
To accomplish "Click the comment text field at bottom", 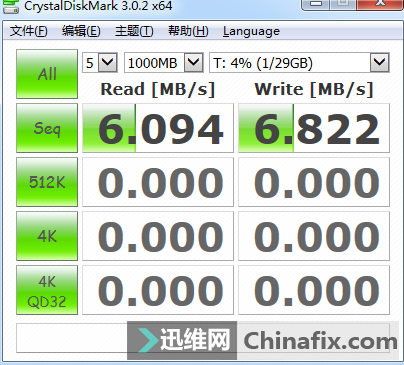I will coord(203,338).
